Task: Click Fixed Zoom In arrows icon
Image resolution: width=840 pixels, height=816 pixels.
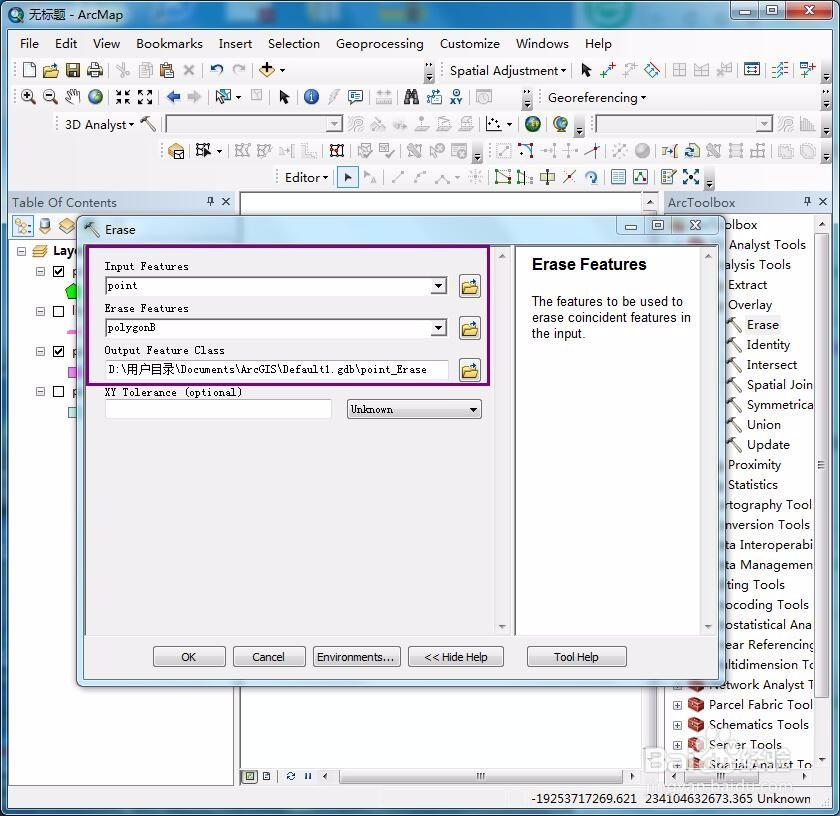Action: pos(123,97)
